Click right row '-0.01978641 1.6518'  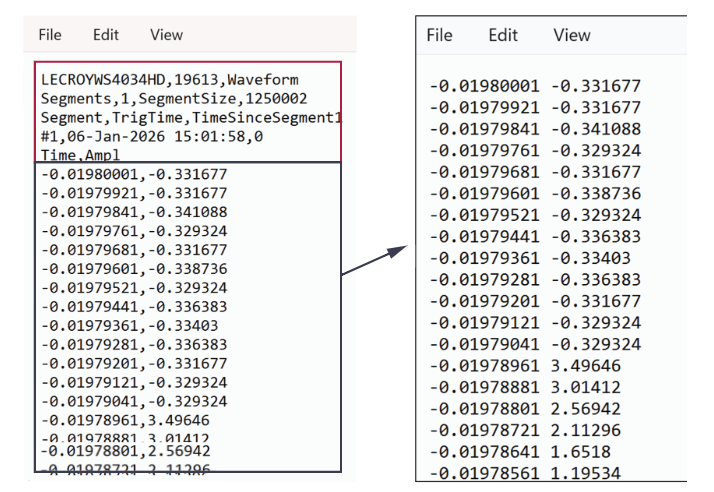(x=520, y=452)
